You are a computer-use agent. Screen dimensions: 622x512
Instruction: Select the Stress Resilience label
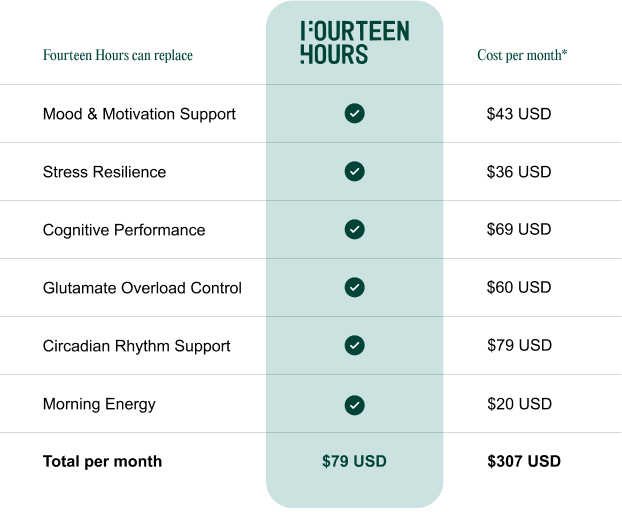pyautogui.click(x=104, y=172)
